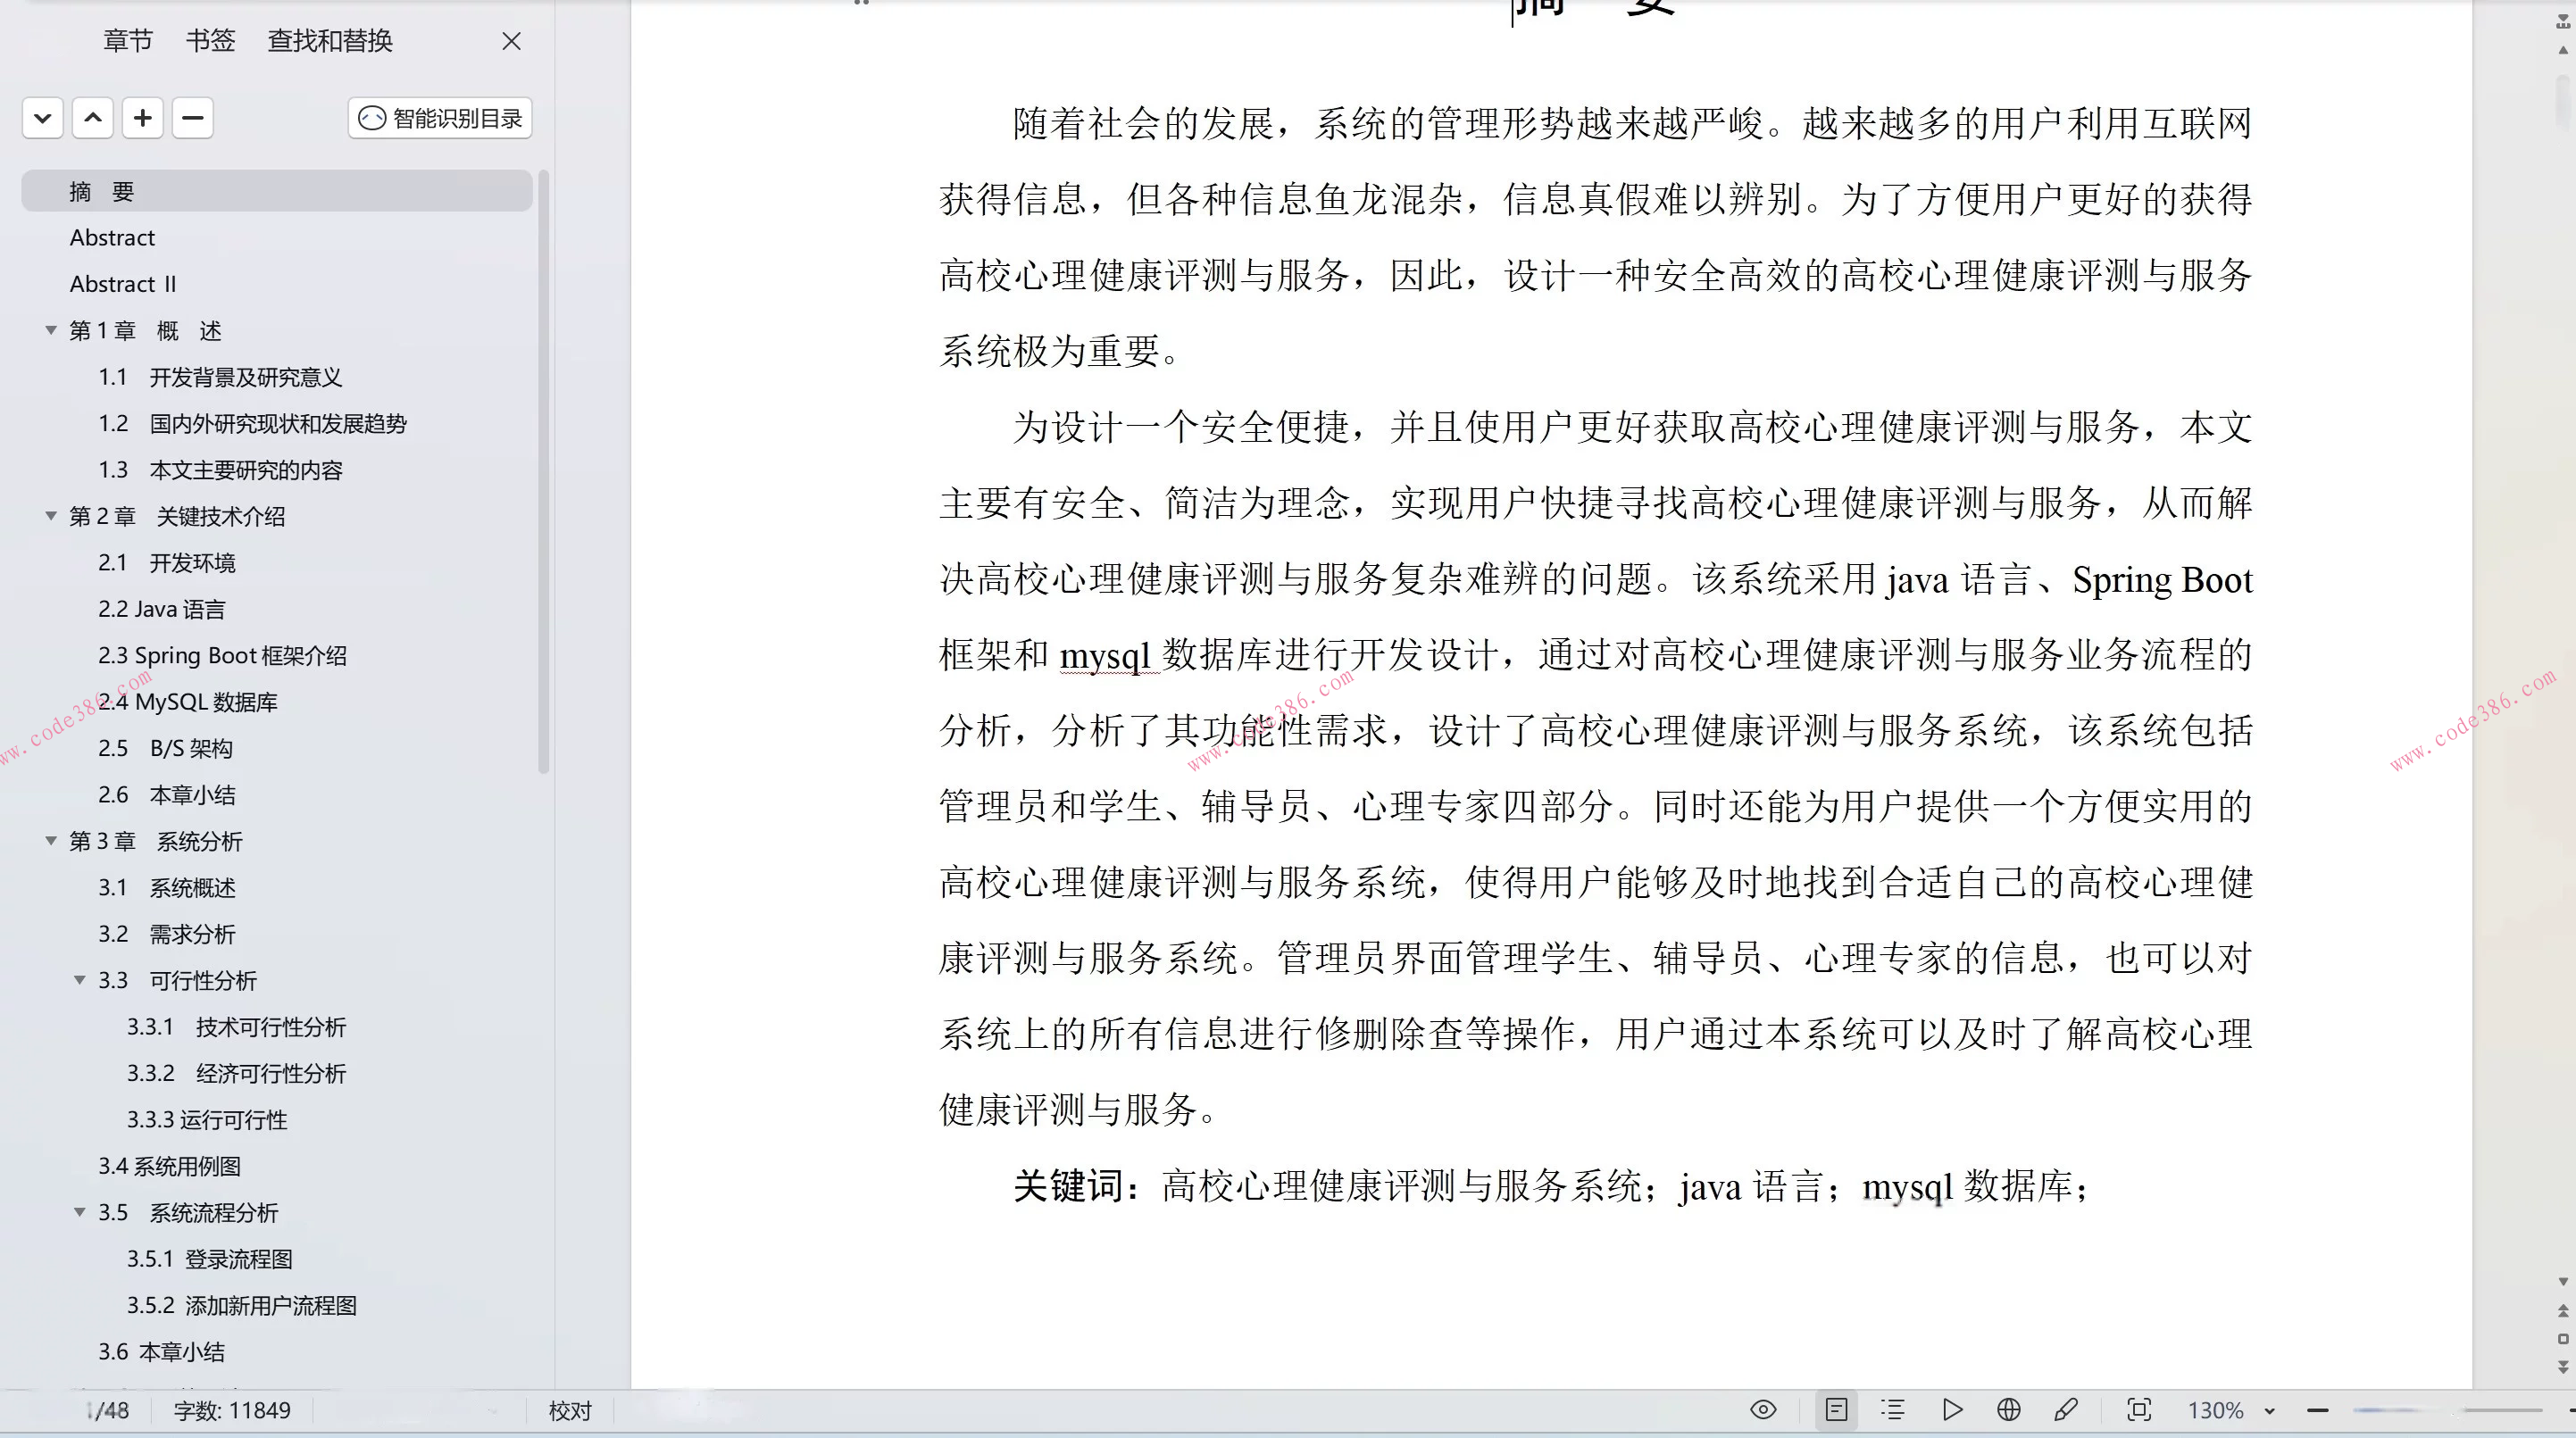Switch to 书签 tab
2576x1438 pixels.
pos(210,41)
